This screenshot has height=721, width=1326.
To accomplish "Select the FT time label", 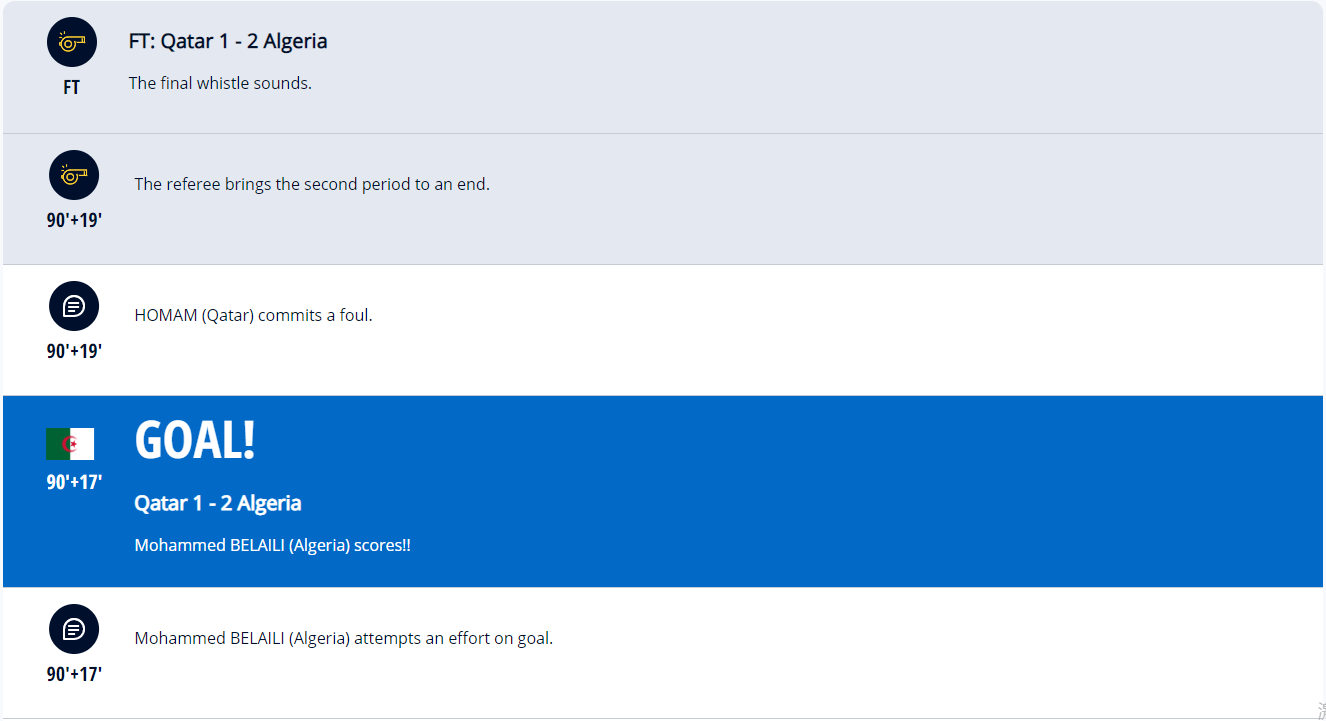I will pos(72,88).
